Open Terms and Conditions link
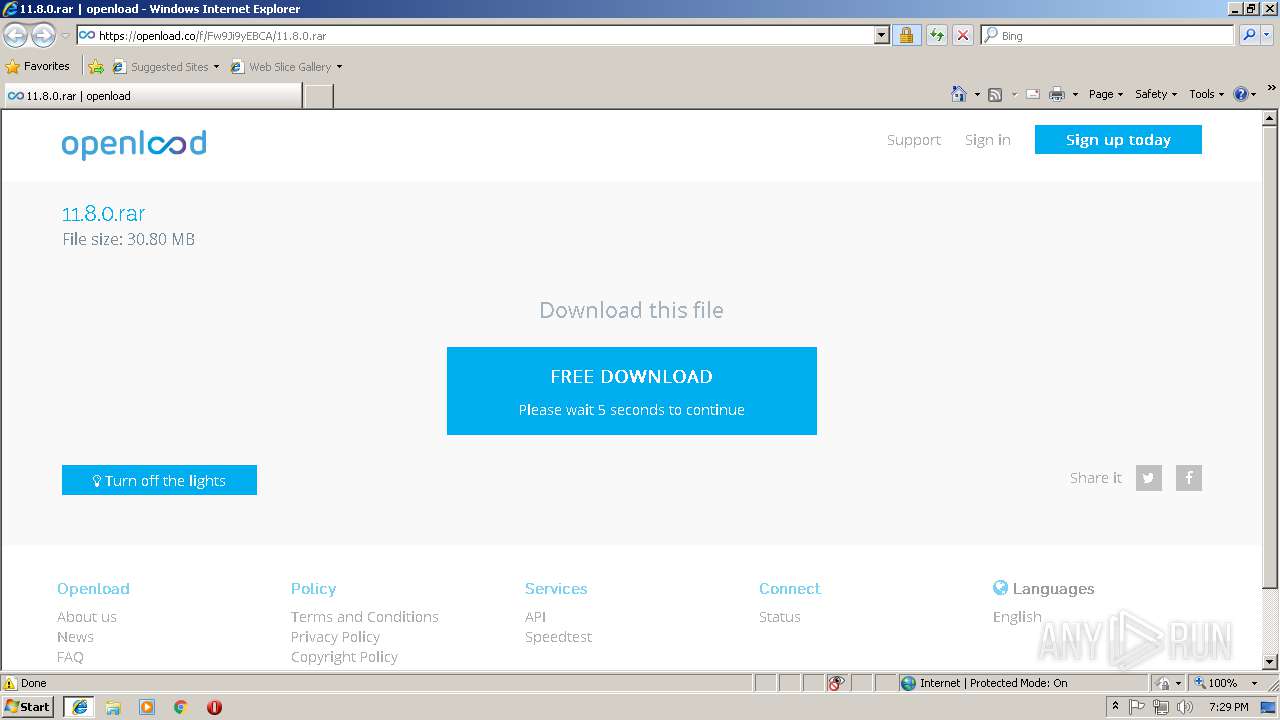Viewport: 1280px width, 720px height. click(365, 617)
